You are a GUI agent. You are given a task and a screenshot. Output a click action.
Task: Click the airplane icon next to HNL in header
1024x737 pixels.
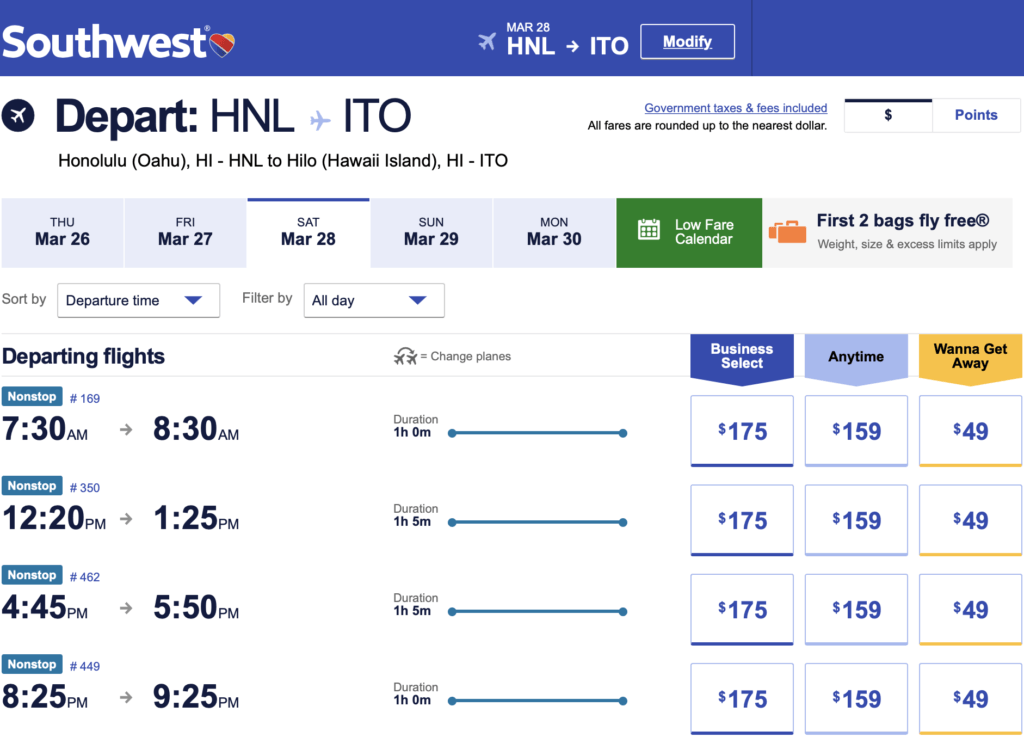487,42
